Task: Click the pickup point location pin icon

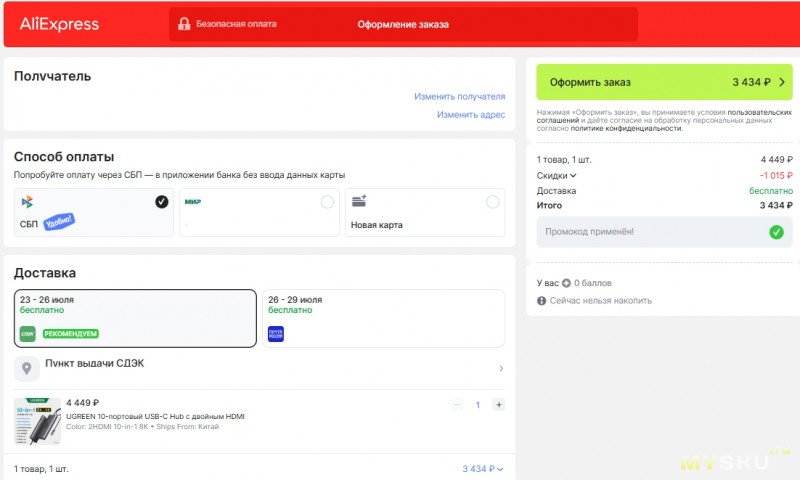Action: 27,368
